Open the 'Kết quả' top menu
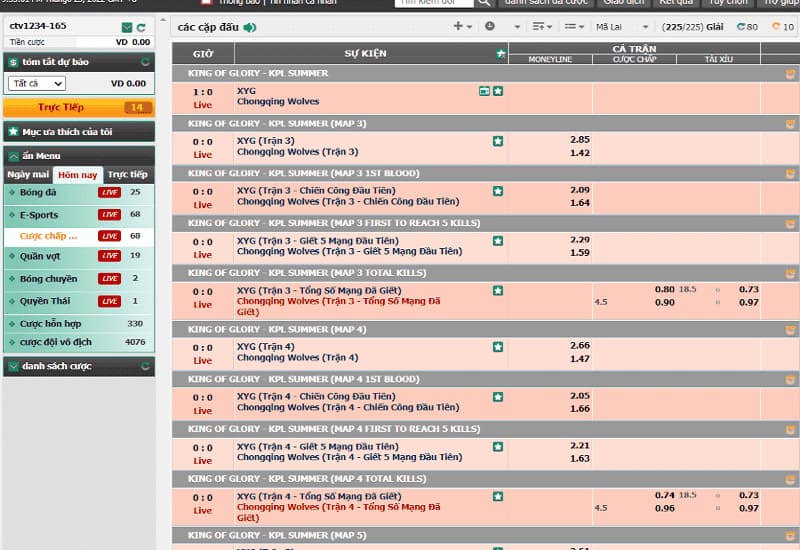 [x=676, y=3]
